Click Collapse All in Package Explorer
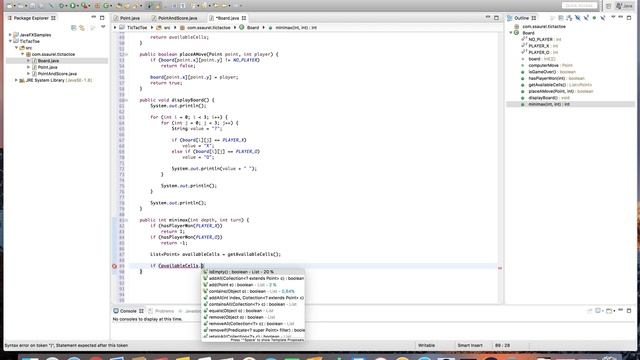The width and height of the screenshot is (640, 360). [x=73, y=27]
